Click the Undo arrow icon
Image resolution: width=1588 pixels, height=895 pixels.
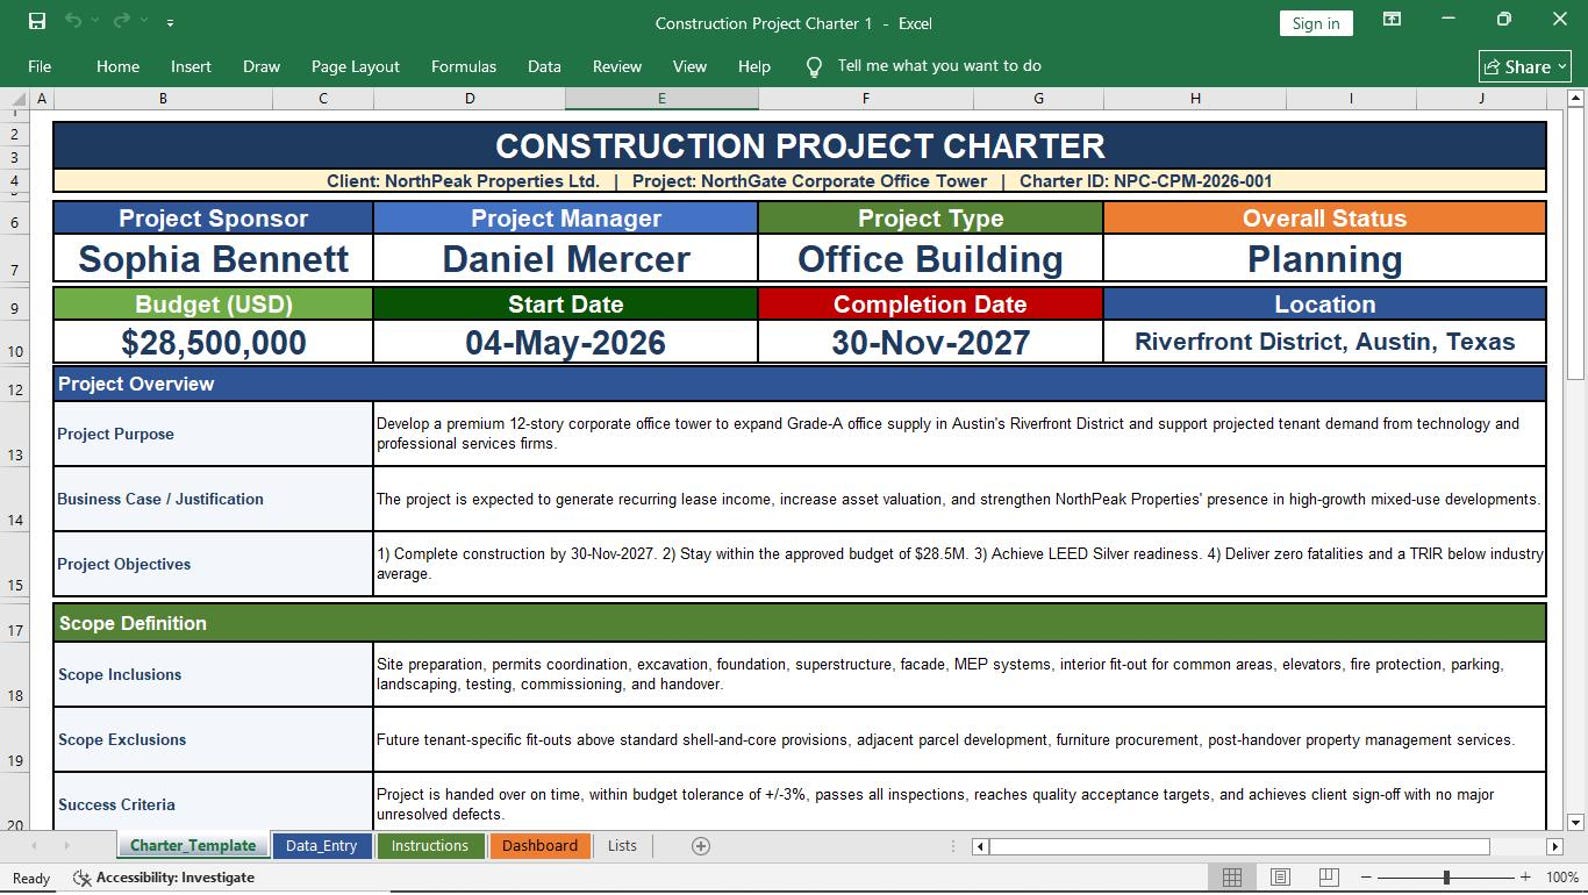tap(73, 21)
